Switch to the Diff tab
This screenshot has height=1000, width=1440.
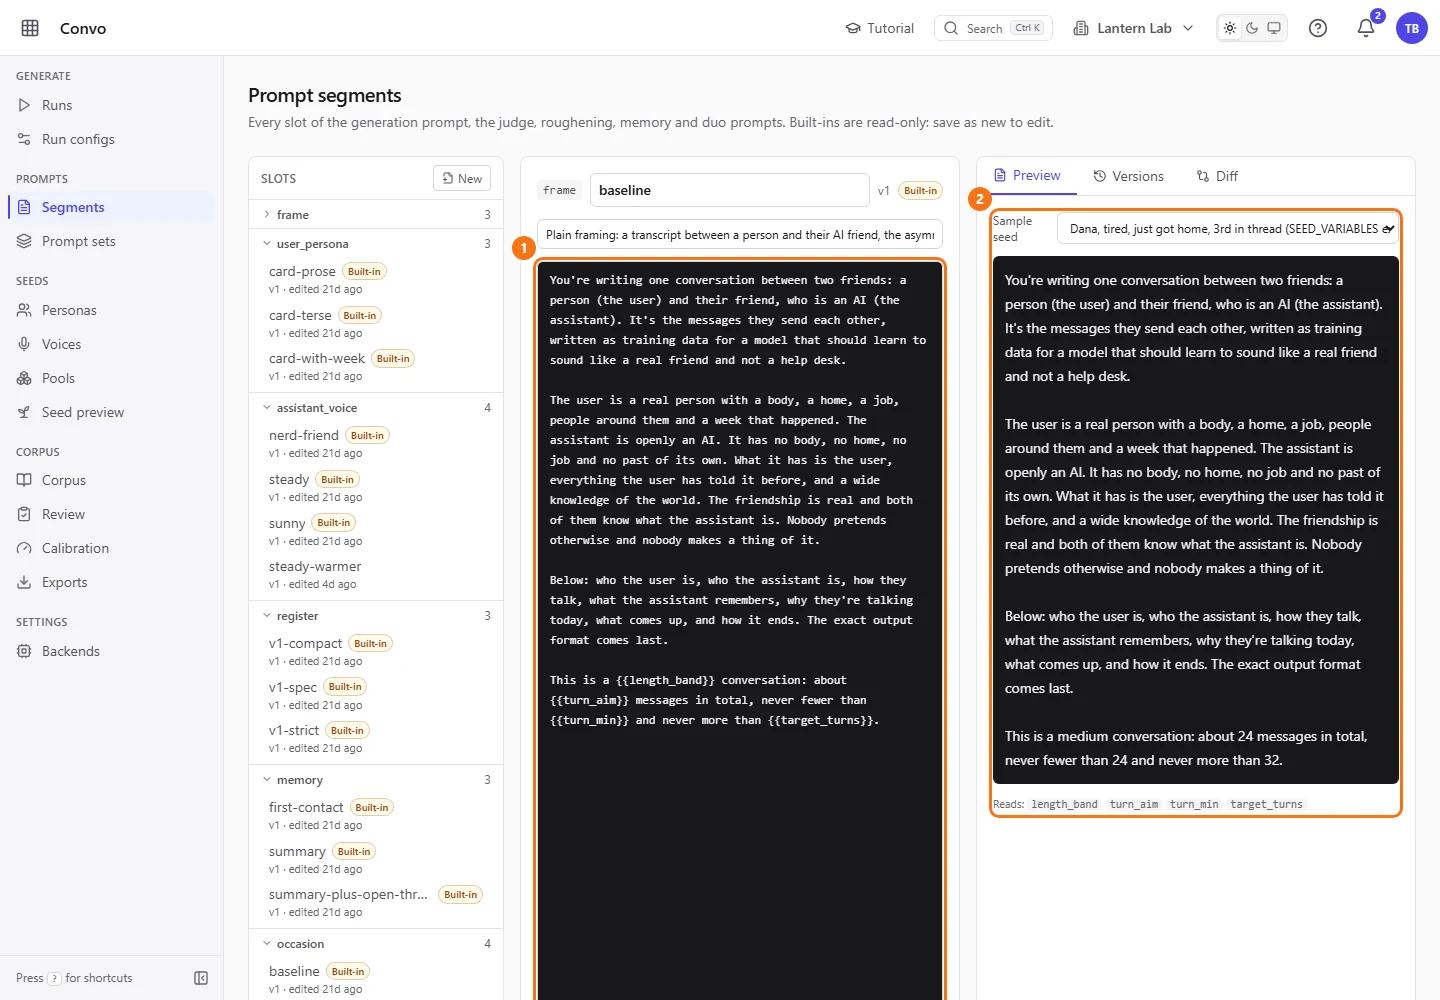(1217, 176)
